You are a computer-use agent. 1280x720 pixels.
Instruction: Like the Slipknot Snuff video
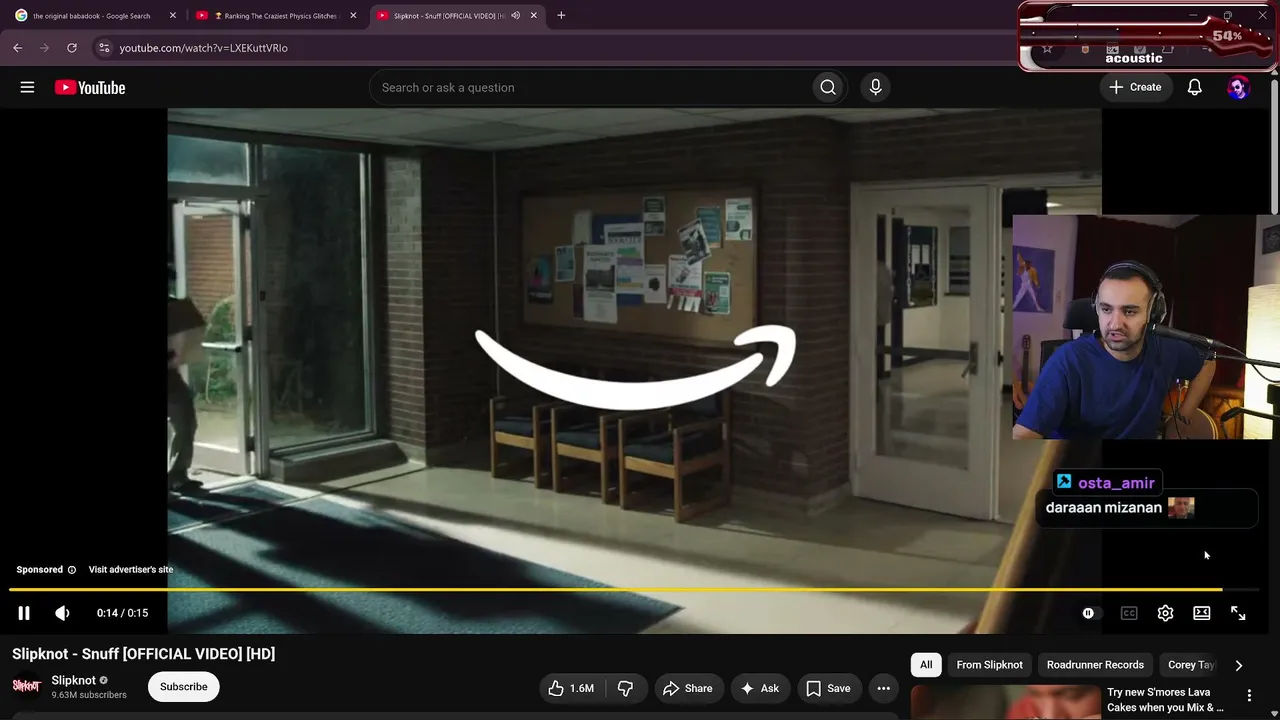(x=571, y=688)
